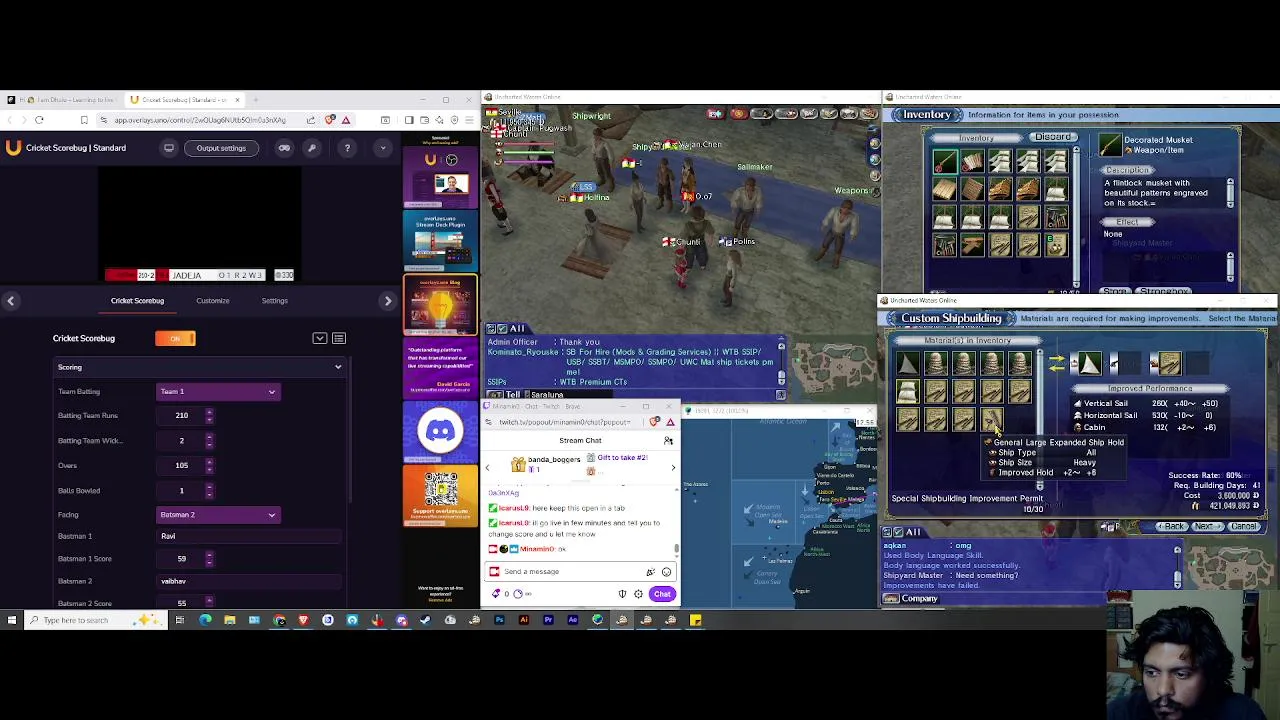Screen dimensions: 1280x720
Task: Collapse the Scoring section chevron
Action: click(338, 367)
